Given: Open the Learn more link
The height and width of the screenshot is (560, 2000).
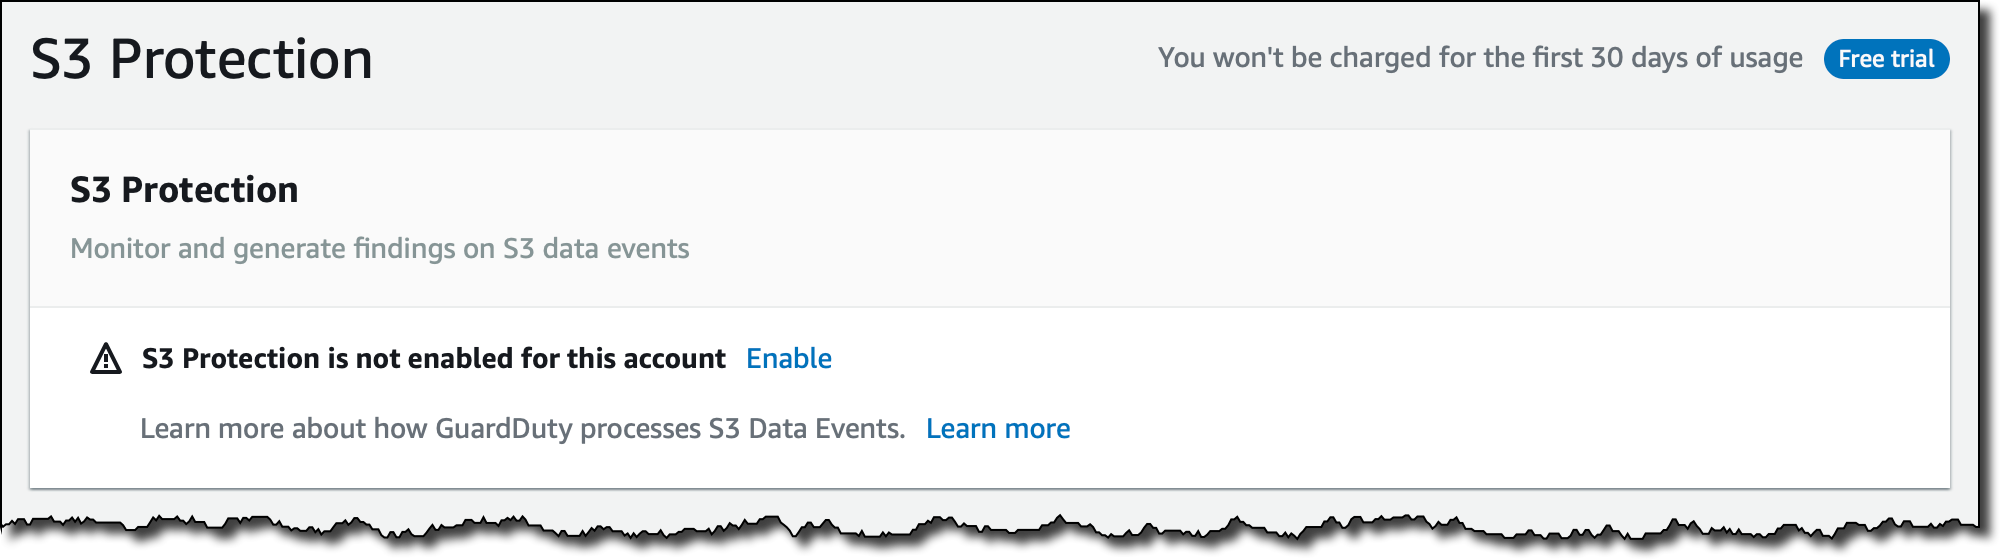Looking at the screenshot, I should [x=997, y=428].
